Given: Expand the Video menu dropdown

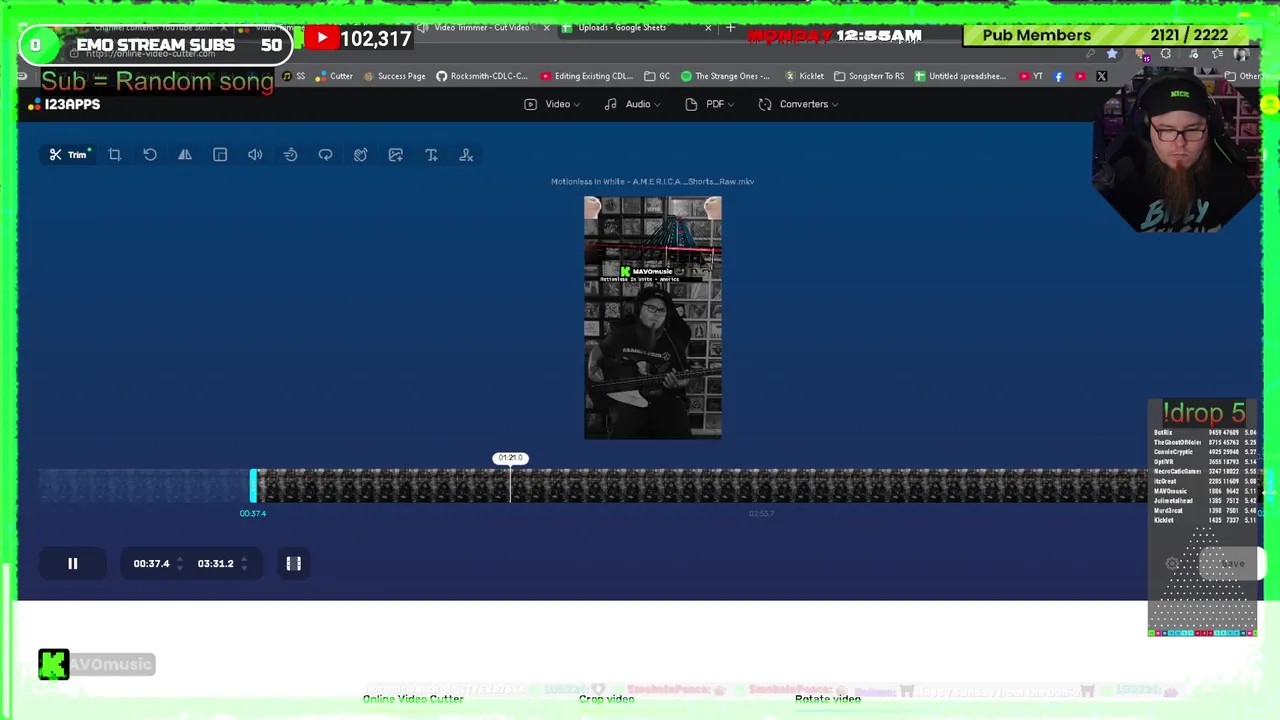Looking at the screenshot, I should 551,104.
